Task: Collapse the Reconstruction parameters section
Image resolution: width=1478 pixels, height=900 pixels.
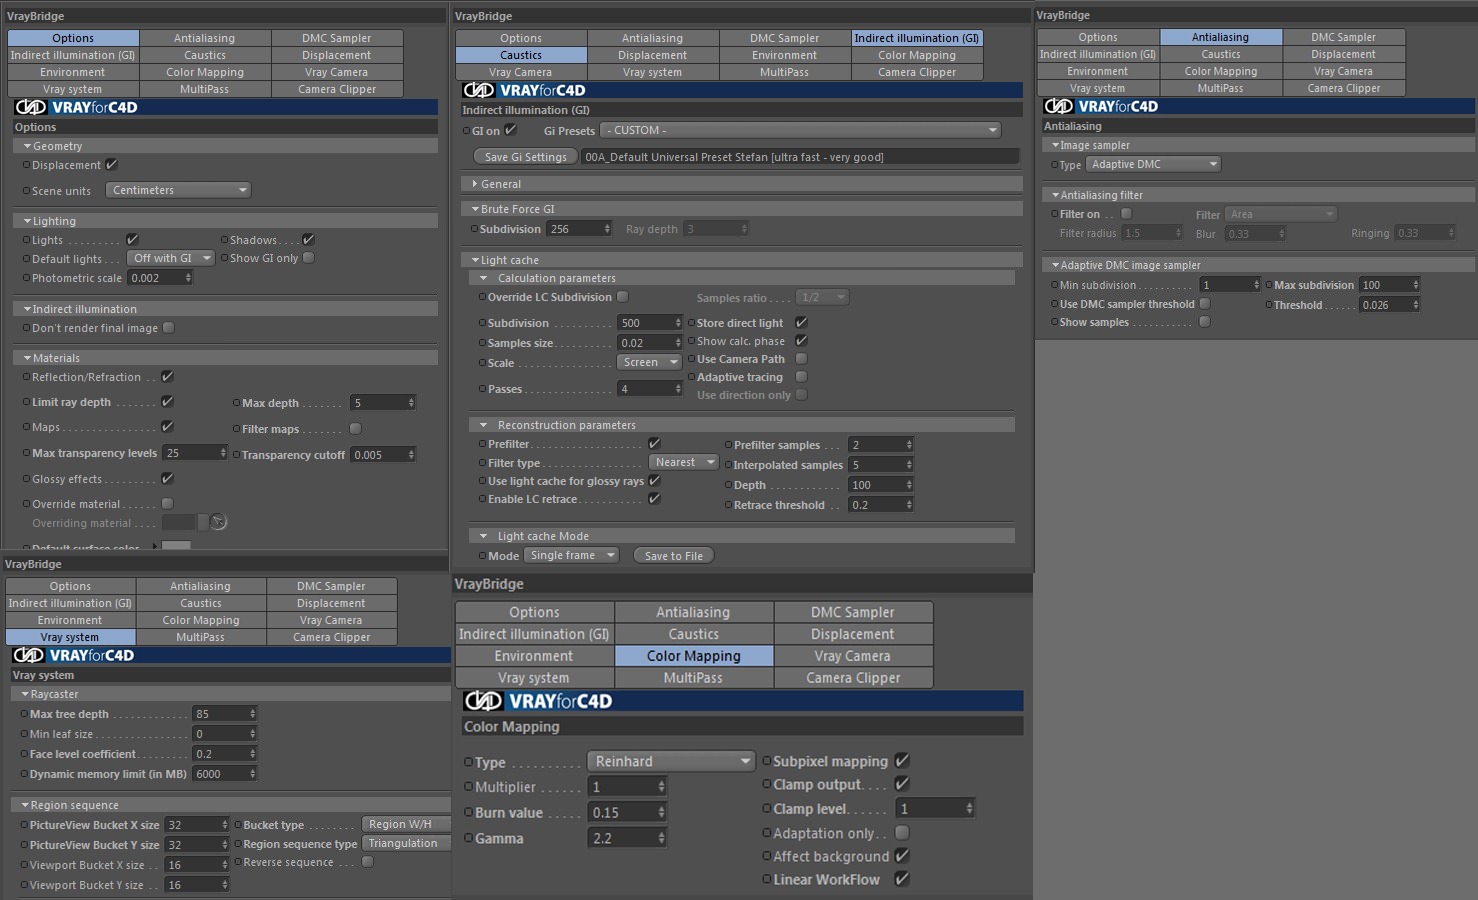Action: pyautogui.click(x=484, y=425)
